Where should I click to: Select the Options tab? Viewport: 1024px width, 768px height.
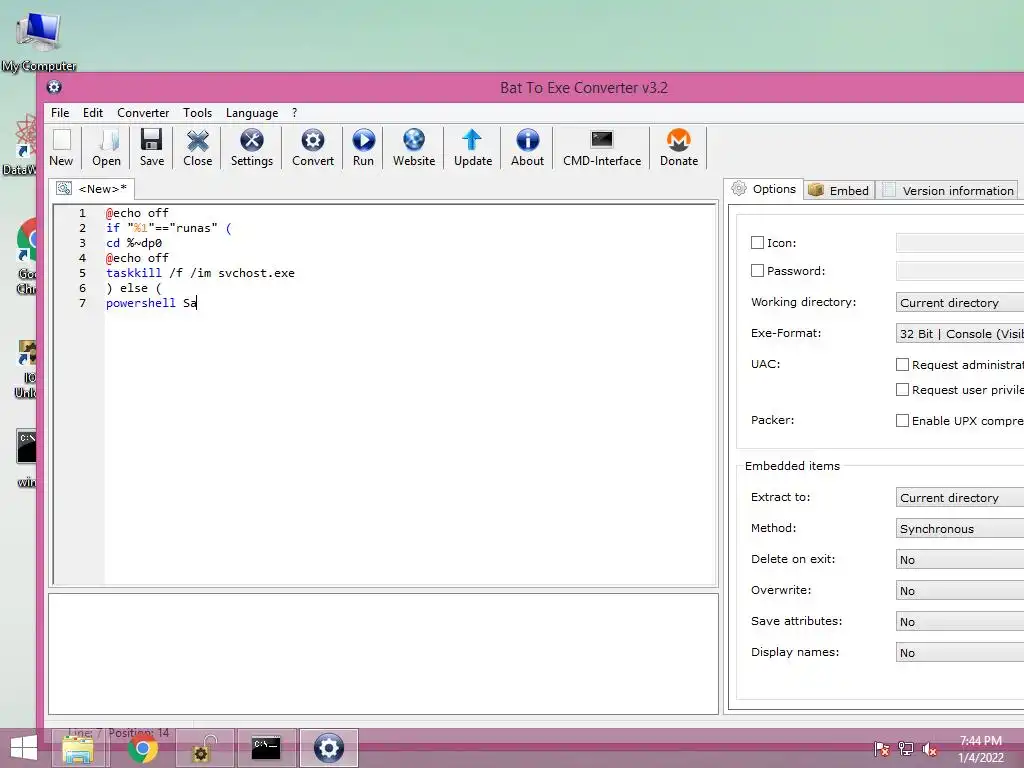point(764,189)
